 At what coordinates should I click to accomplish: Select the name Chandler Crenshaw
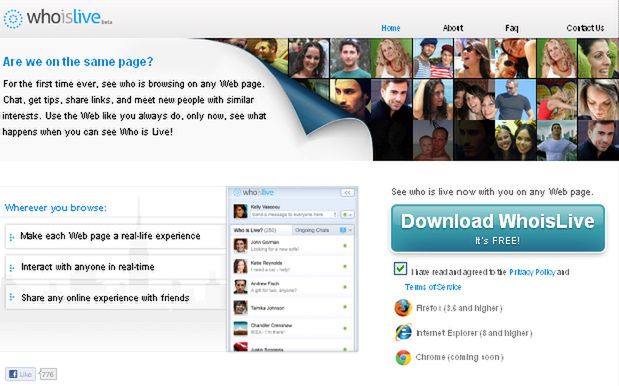click(271, 325)
